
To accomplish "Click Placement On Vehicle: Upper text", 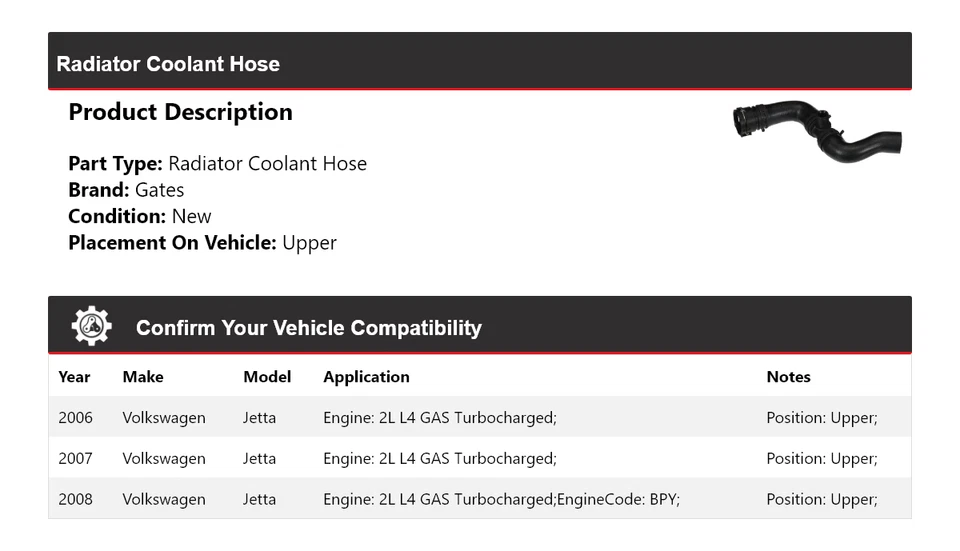I will click(x=202, y=242).
